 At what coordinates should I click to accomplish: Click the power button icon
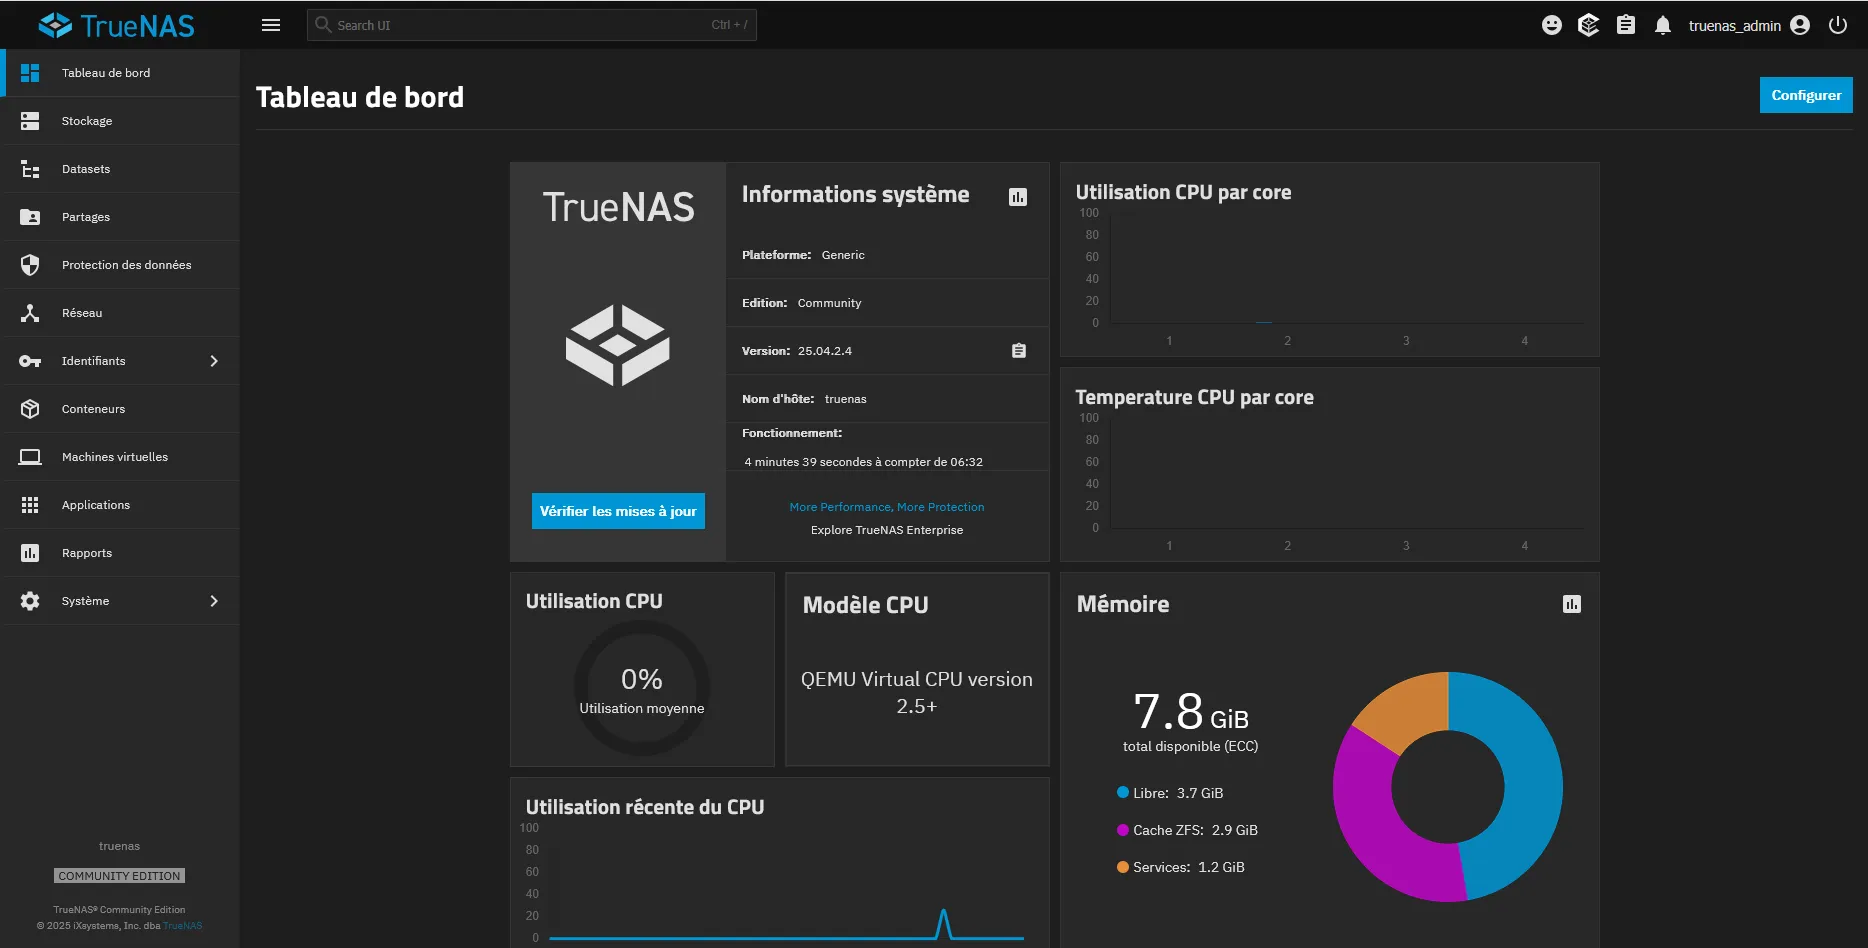click(1838, 25)
